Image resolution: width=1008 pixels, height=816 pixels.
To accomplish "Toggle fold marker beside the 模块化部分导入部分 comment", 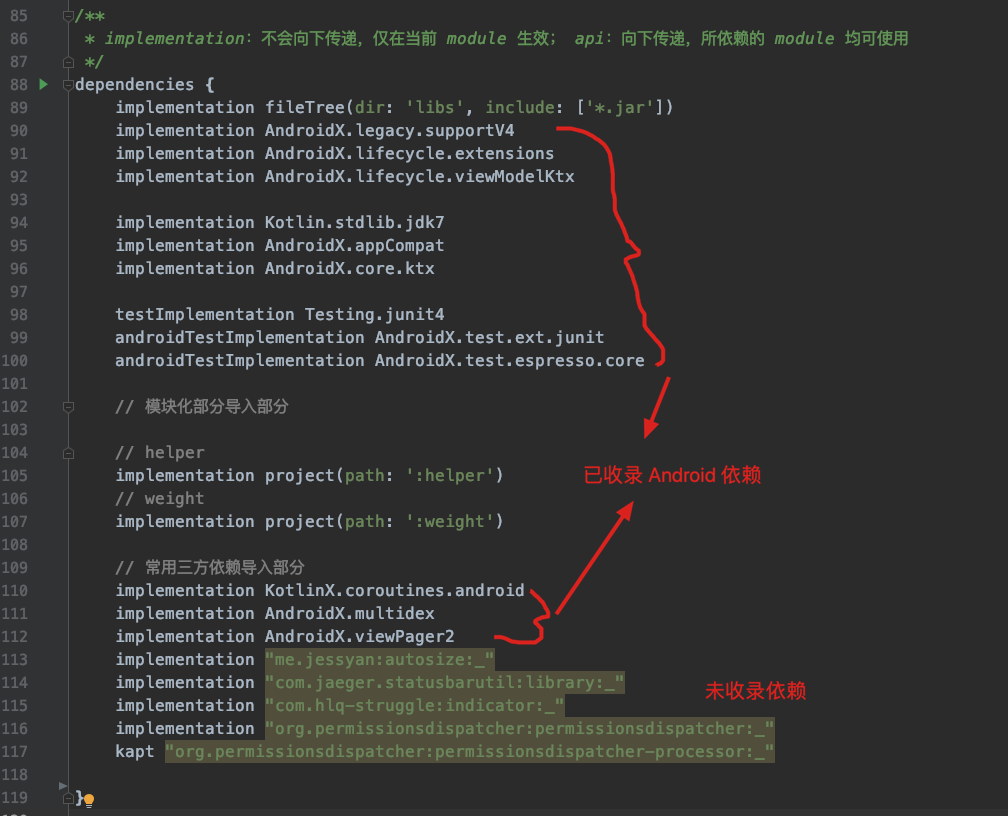I will click(x=68, y=407).
